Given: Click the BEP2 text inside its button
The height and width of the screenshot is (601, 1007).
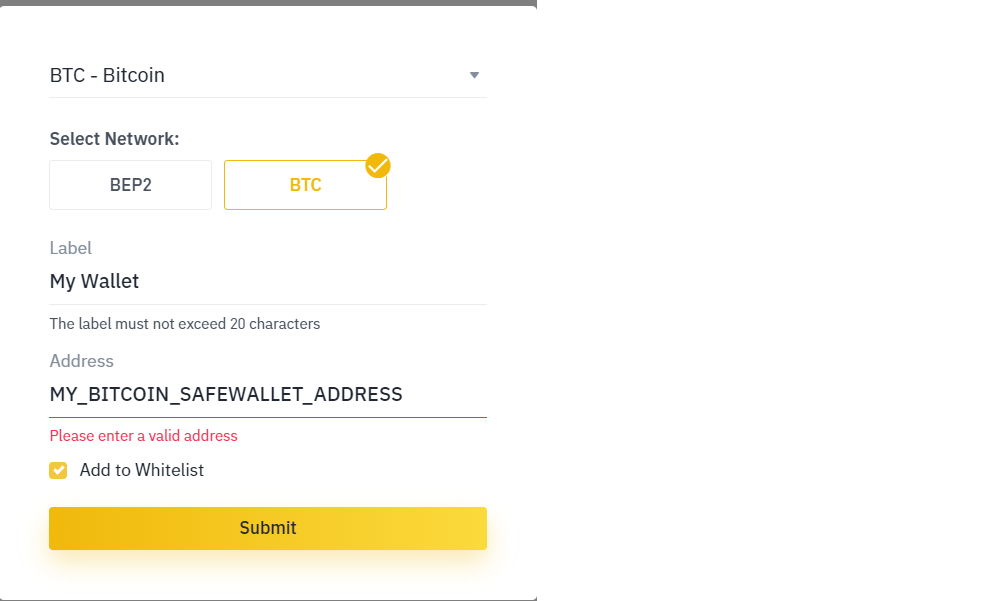Looking at the screenshot, I should pyautogui.click(x=130, y=185).
